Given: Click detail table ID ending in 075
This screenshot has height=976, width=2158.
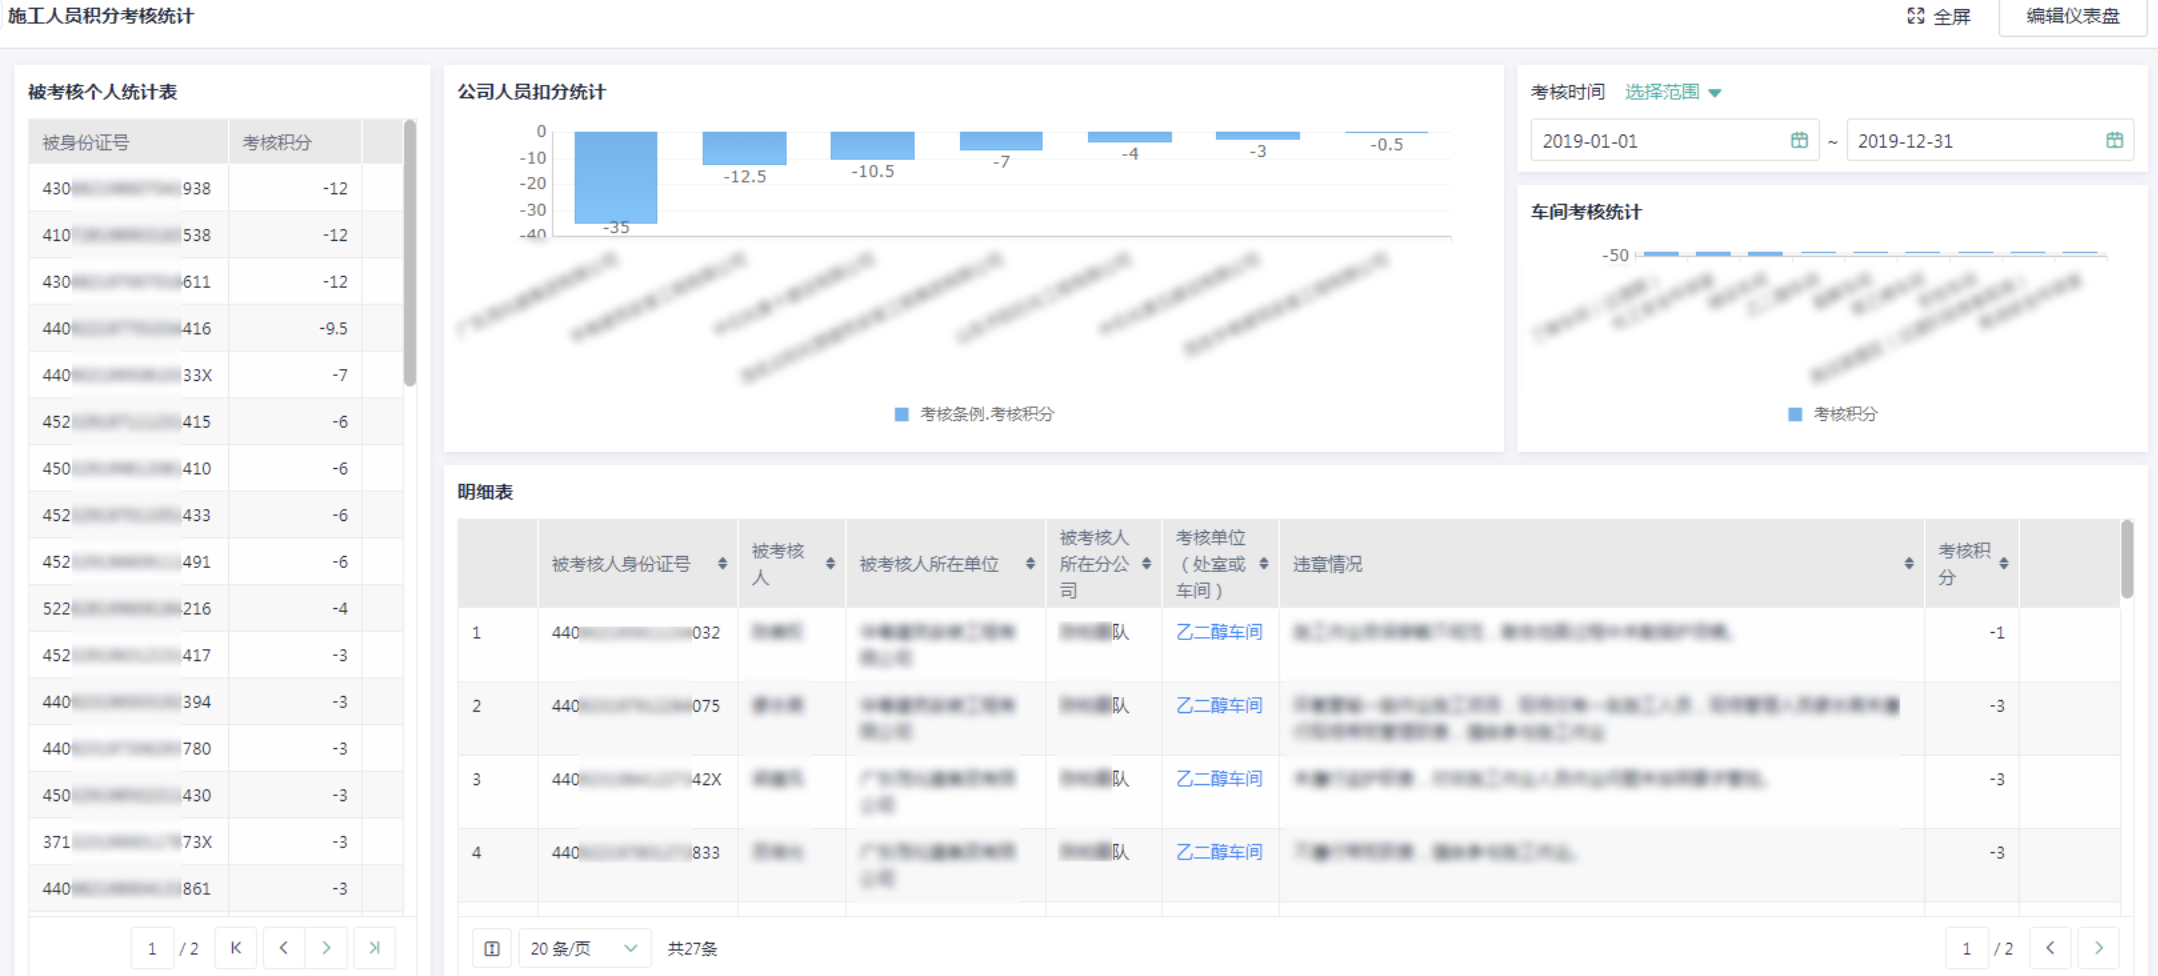Looking at the screenshot, I should point(636,706).
